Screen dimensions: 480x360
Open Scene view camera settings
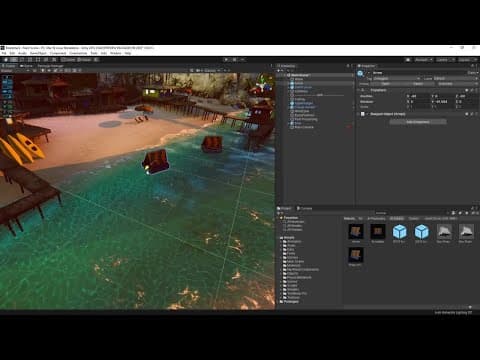point(199,71)
